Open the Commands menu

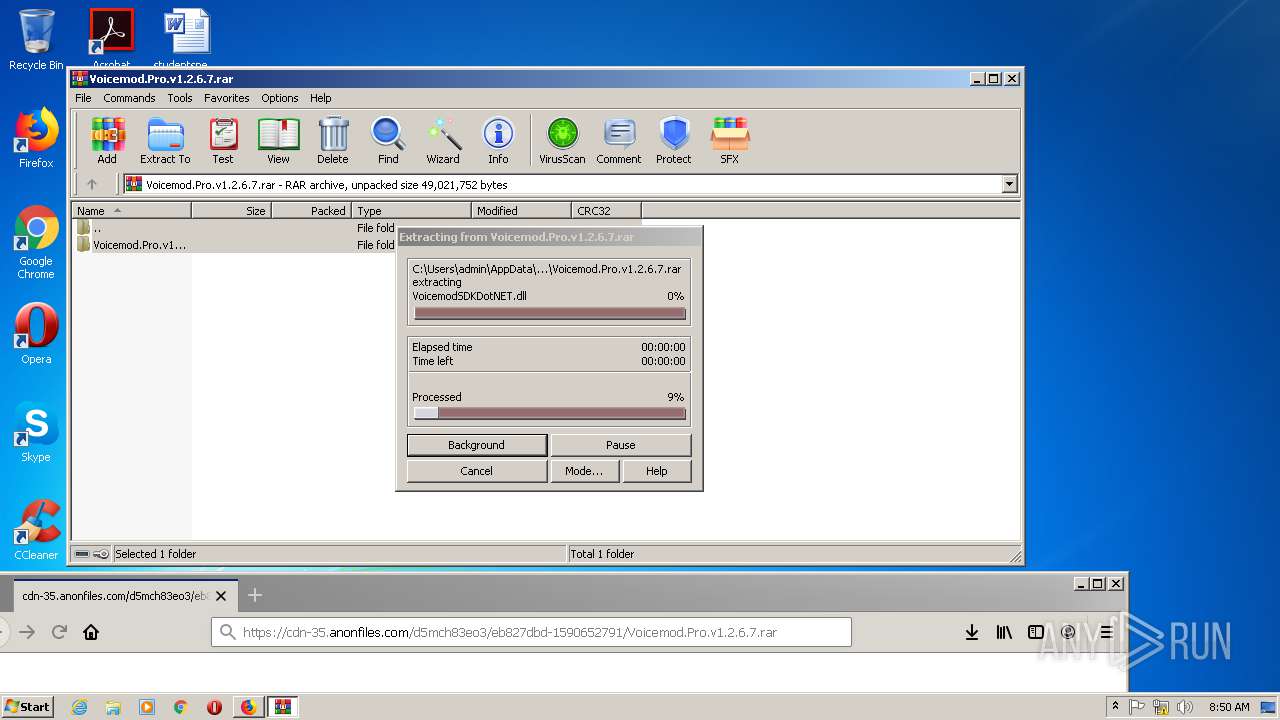coord(129,98)
